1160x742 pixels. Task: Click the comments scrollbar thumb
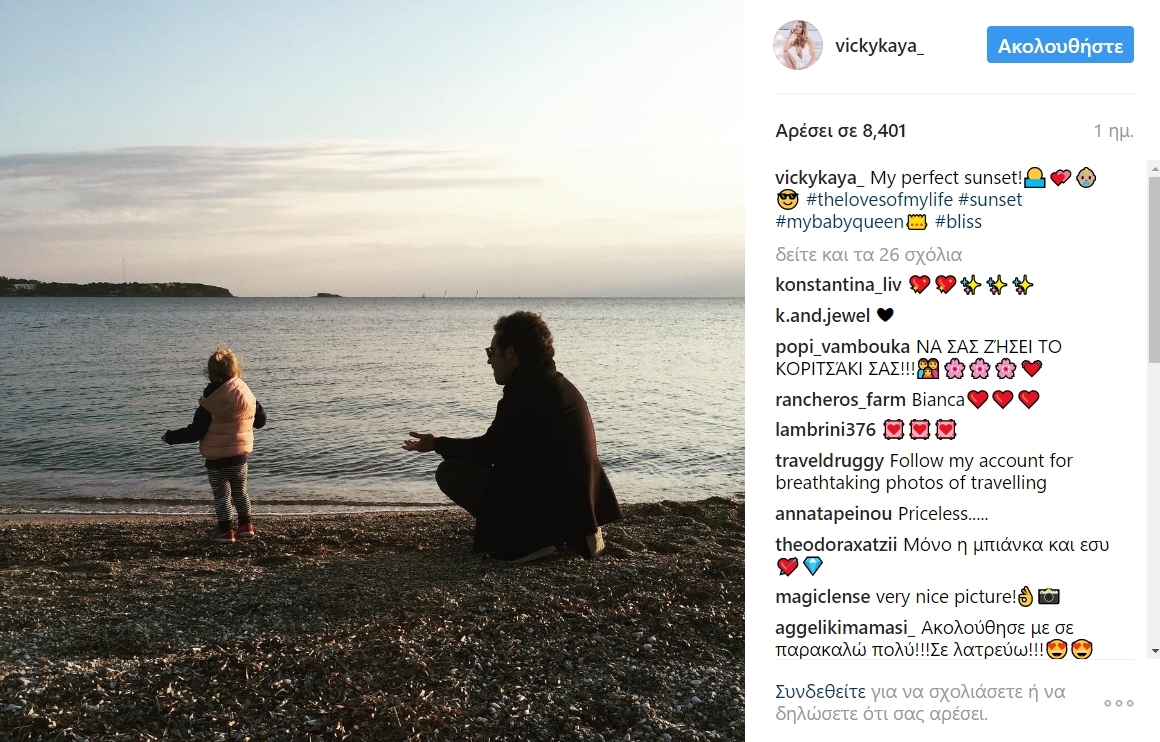click(1154, 270)
